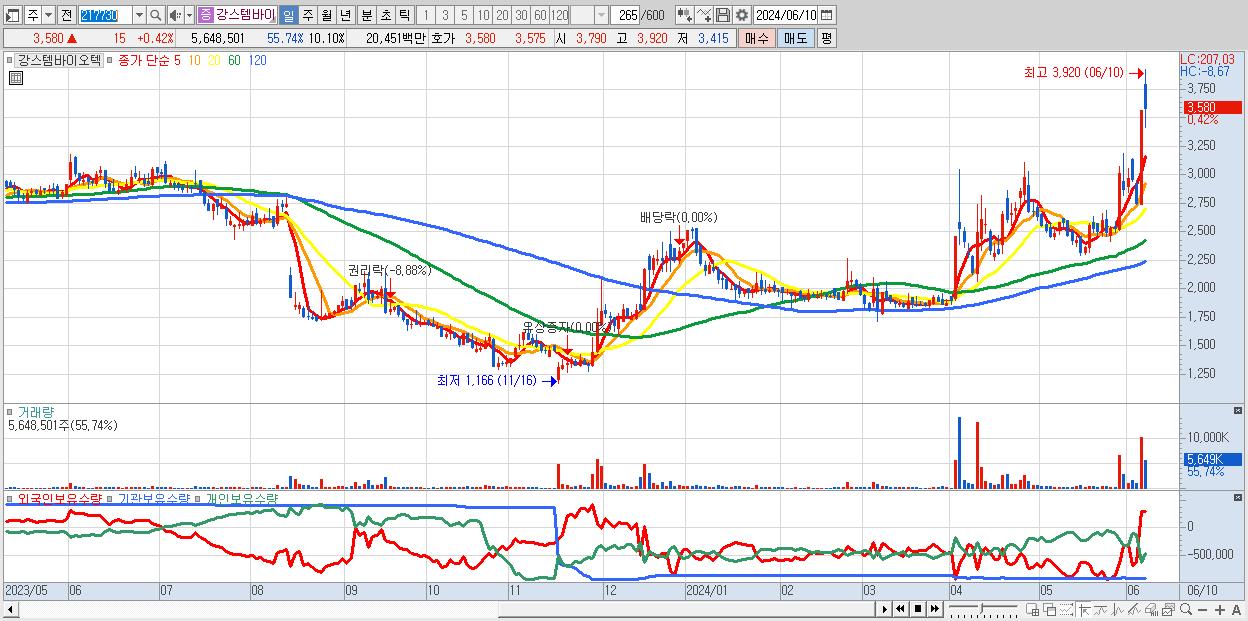Click the candle count field showing 265
This screenshot has width=1248, height=621.
625,15
